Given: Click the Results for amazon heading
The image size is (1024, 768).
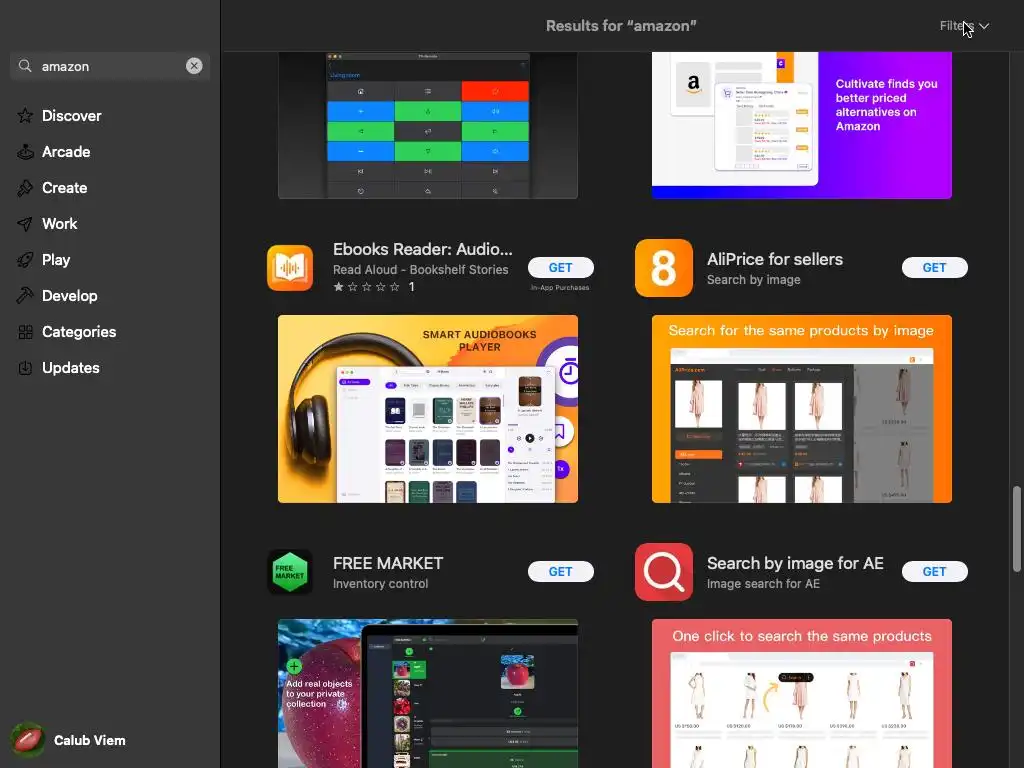Looking at the screenshot, I should click(621, 26).
